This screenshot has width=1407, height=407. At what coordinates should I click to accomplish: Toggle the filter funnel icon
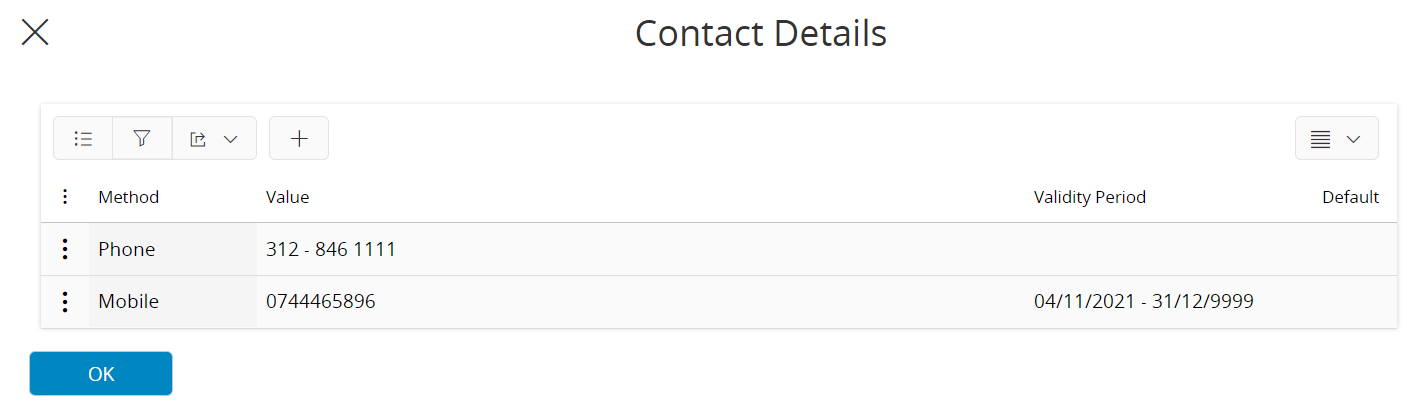click(142, 139)
